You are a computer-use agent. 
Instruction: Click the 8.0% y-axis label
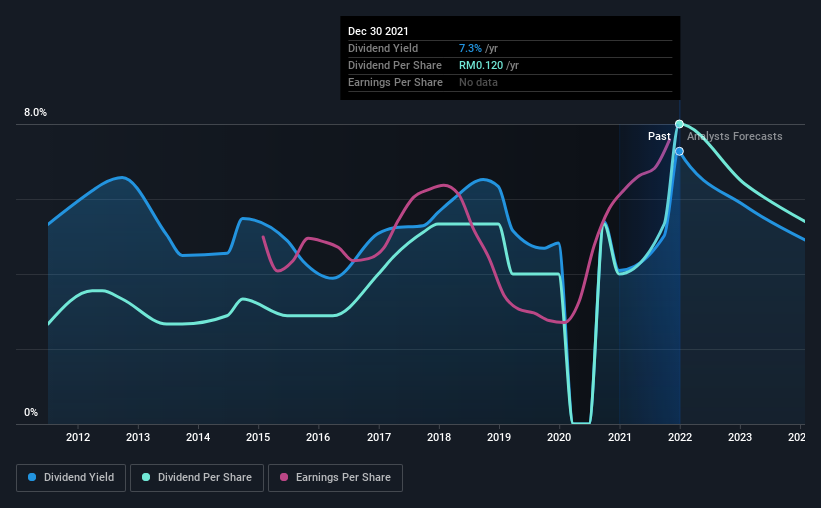click(x=35, y=113)
